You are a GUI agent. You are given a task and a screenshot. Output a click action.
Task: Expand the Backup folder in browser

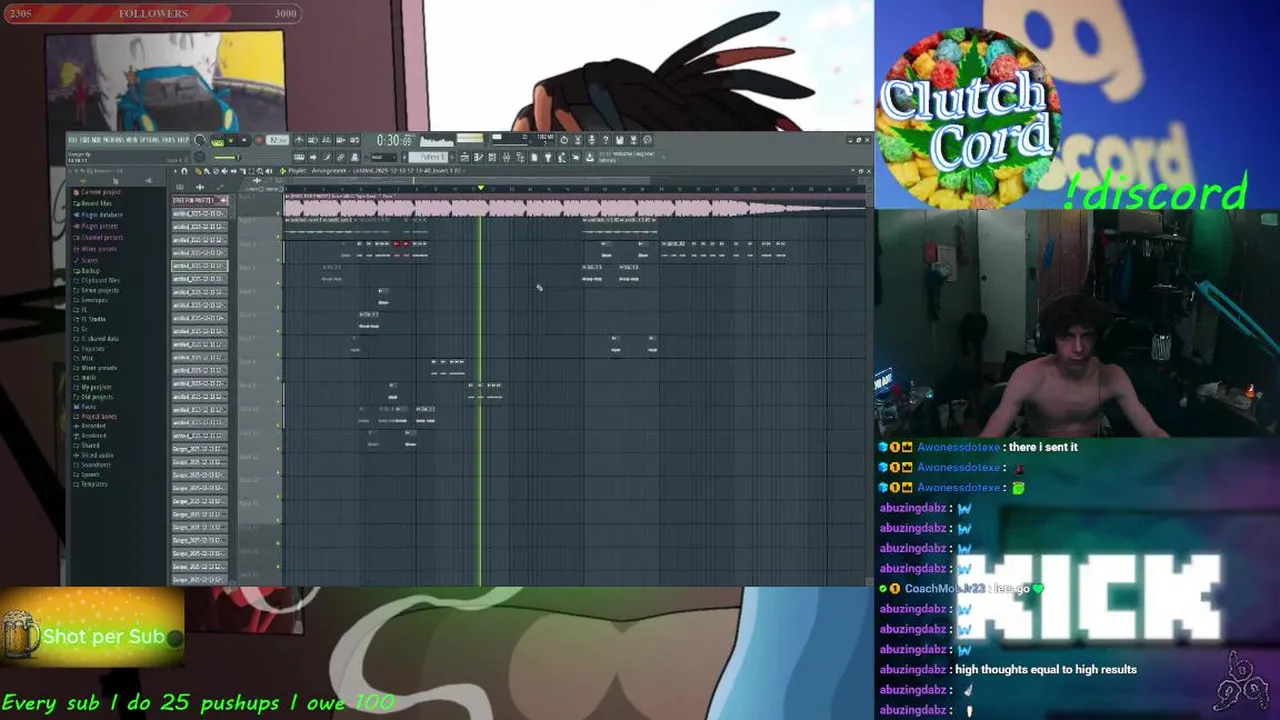86,271
